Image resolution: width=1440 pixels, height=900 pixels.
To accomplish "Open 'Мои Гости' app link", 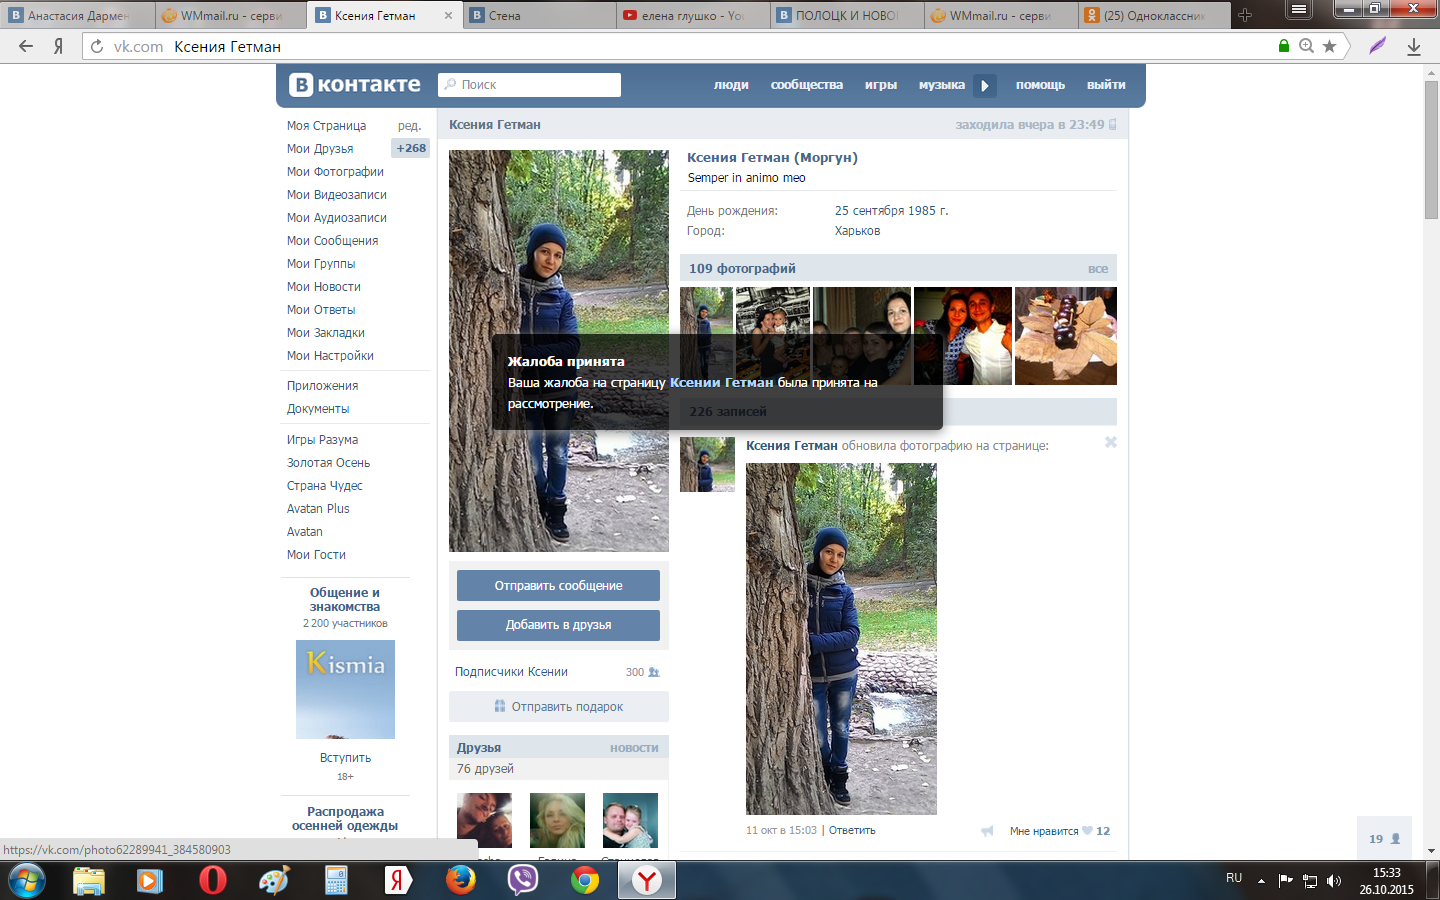I will (316, 555).
